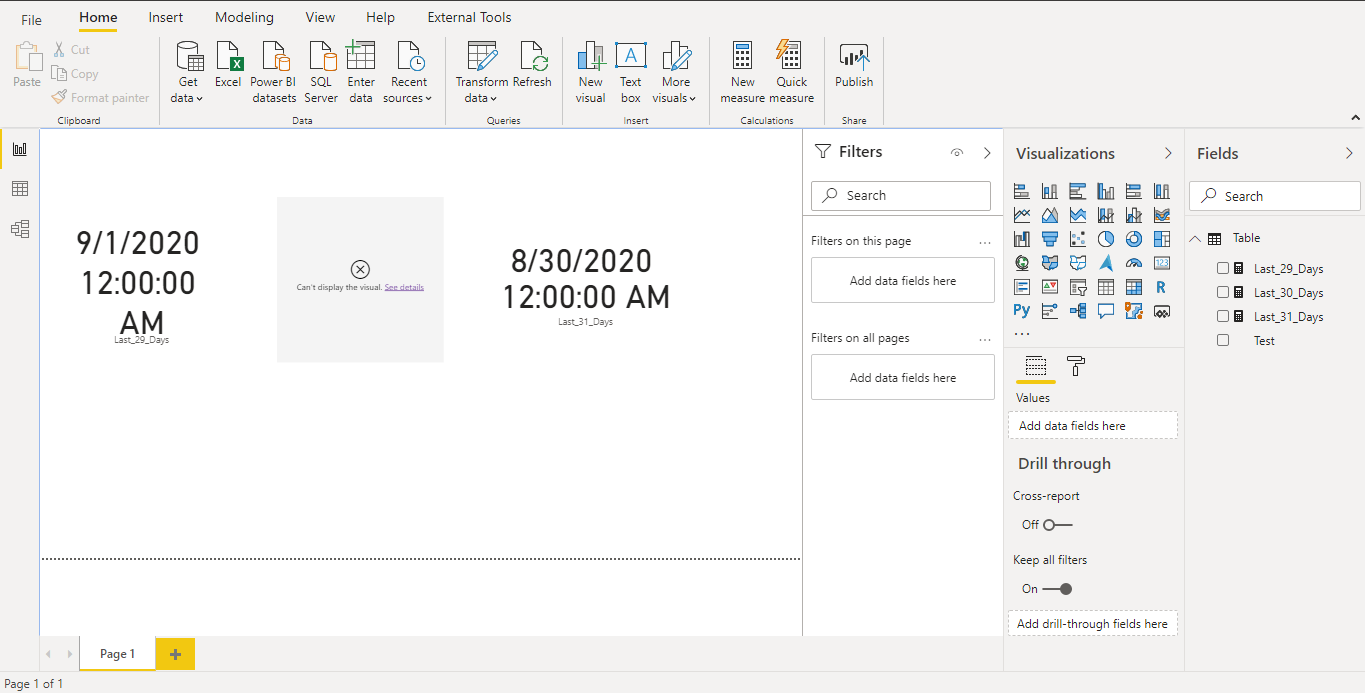This screenshot has width=1365, height=693.
Task: Select card visualization with 123
Action: tap(1162, 263)
